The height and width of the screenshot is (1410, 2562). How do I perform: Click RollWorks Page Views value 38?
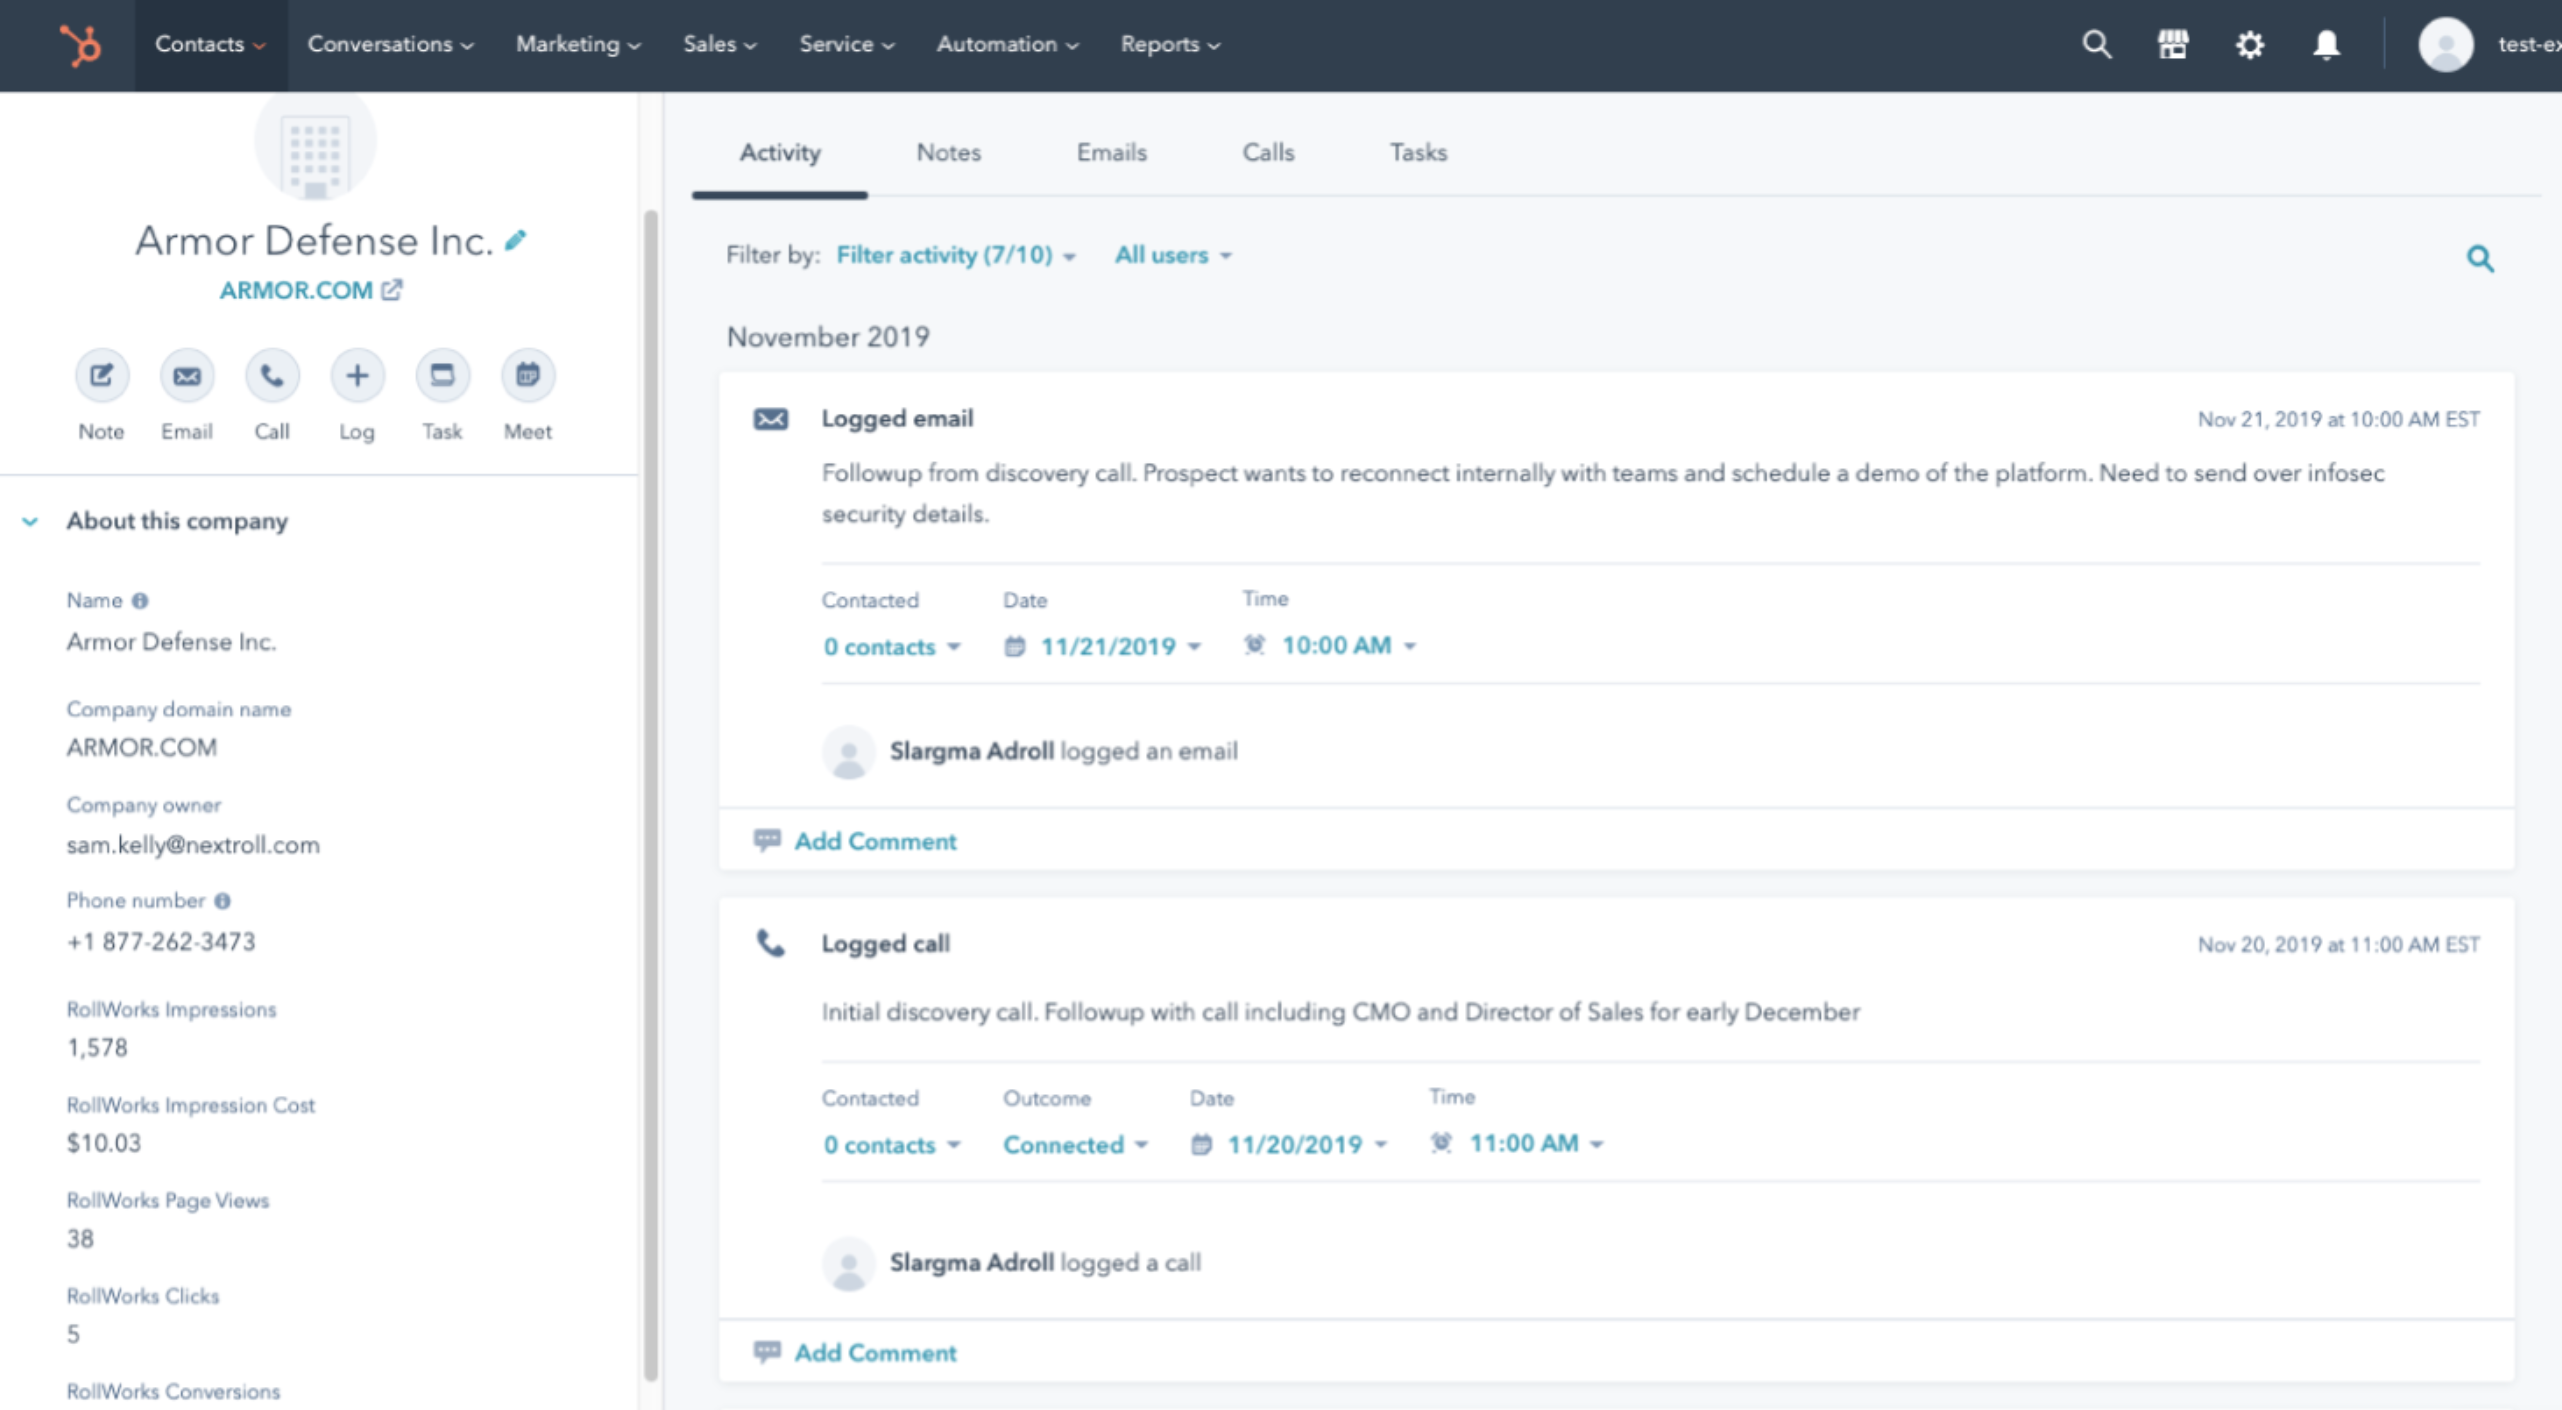[x=80, y=1239]
